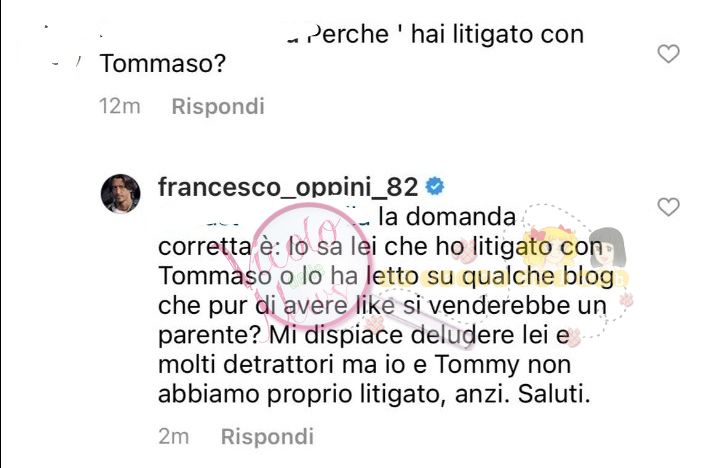
Task: Open the francesco_oppini_82 username link
Action: (x=288, y=187)
